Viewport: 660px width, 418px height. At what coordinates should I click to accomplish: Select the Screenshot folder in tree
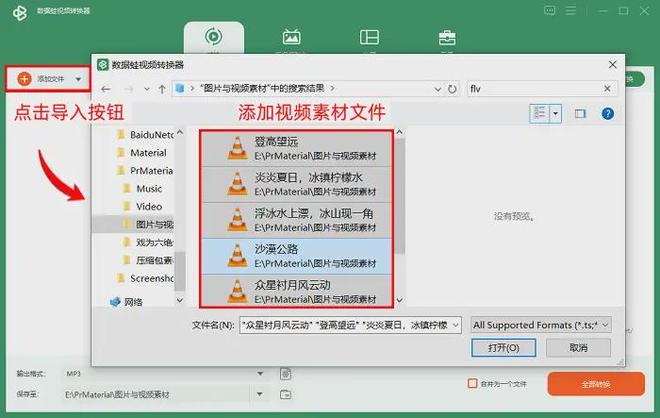point(144,278)
